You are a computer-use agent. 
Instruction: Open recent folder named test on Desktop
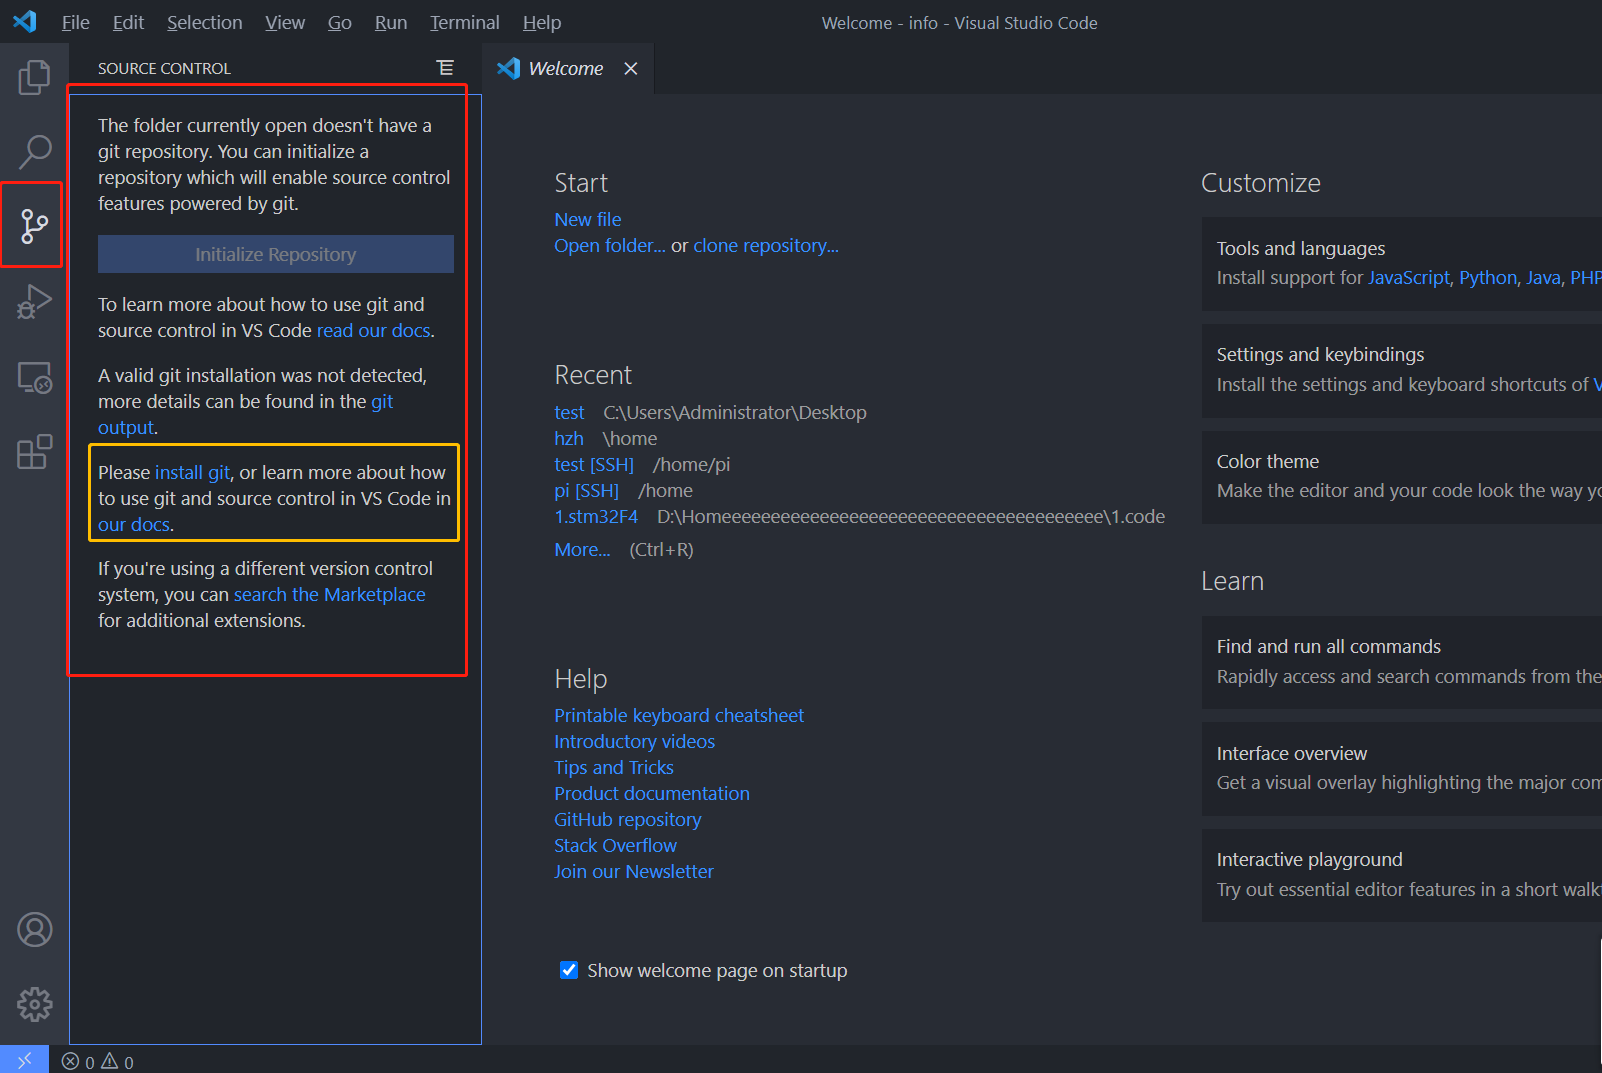tap(569, 412)
